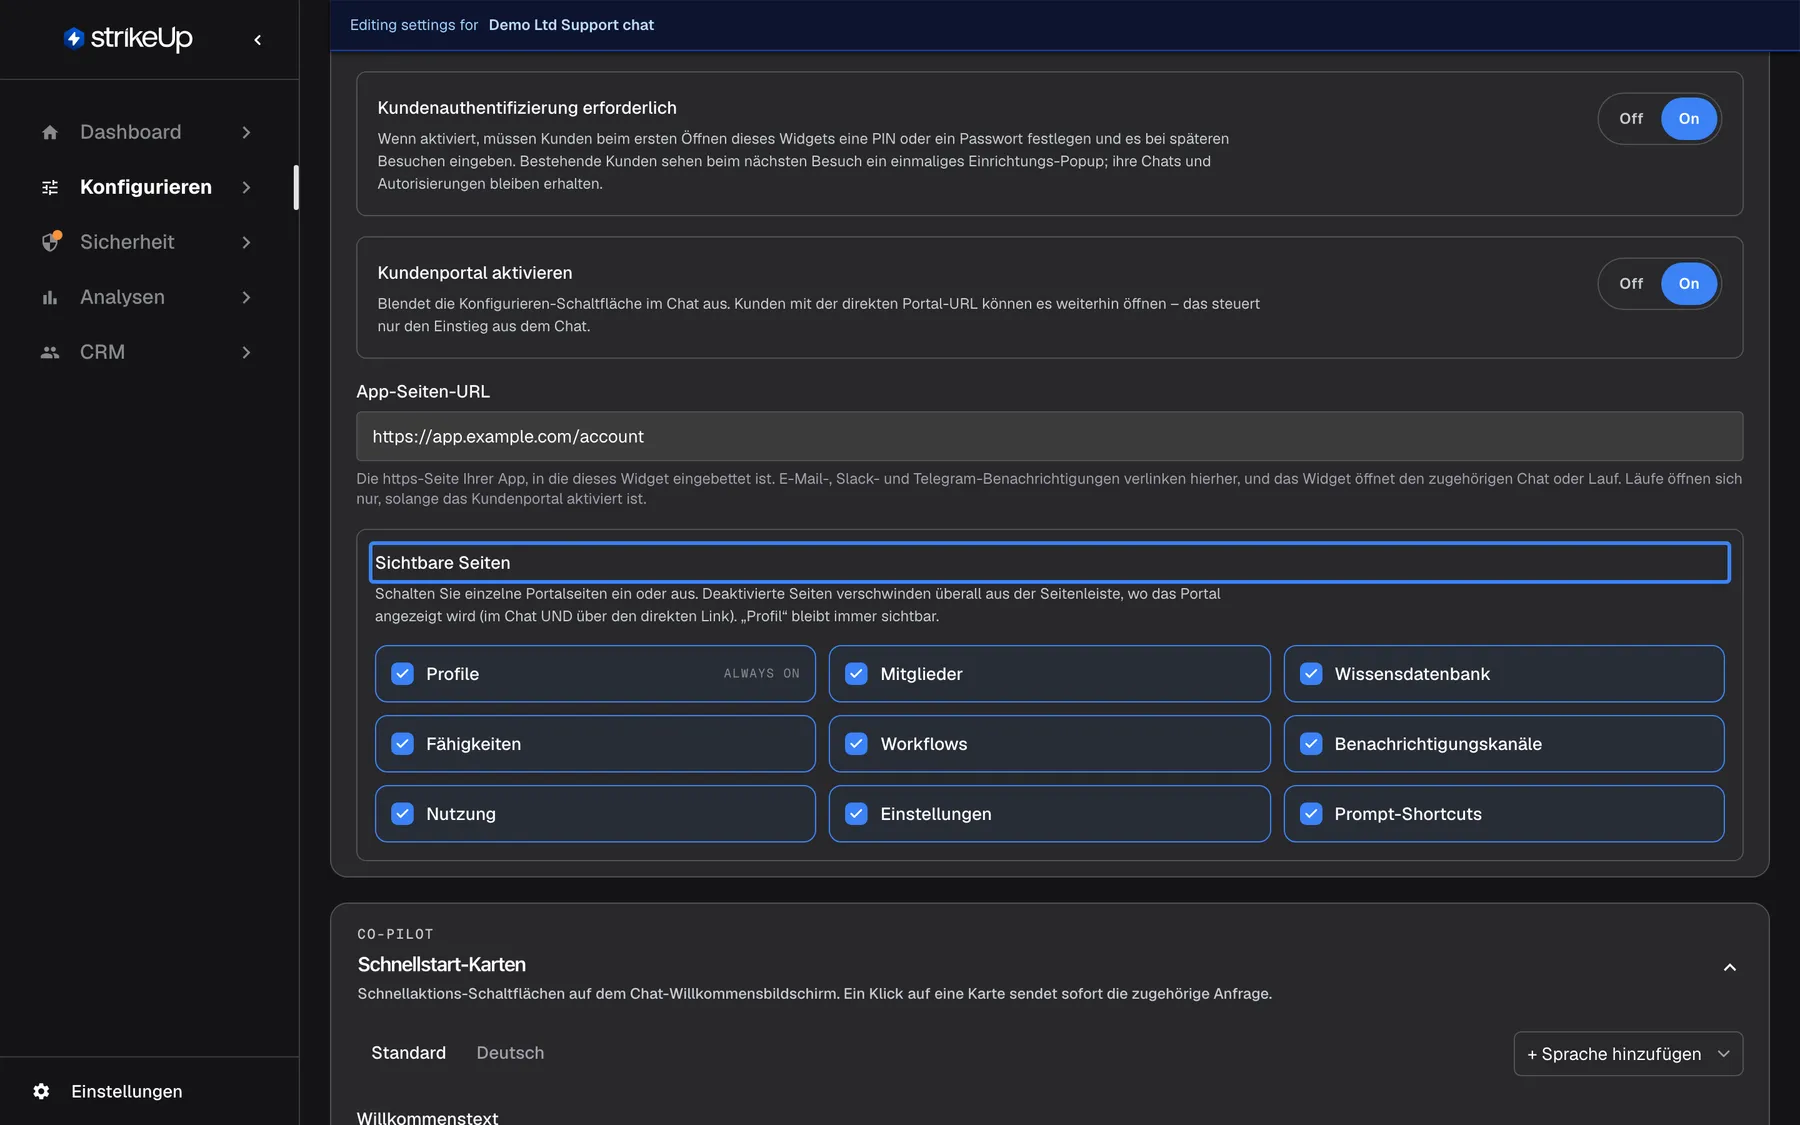Click the CO-PILOT section label

coord(395,934)
